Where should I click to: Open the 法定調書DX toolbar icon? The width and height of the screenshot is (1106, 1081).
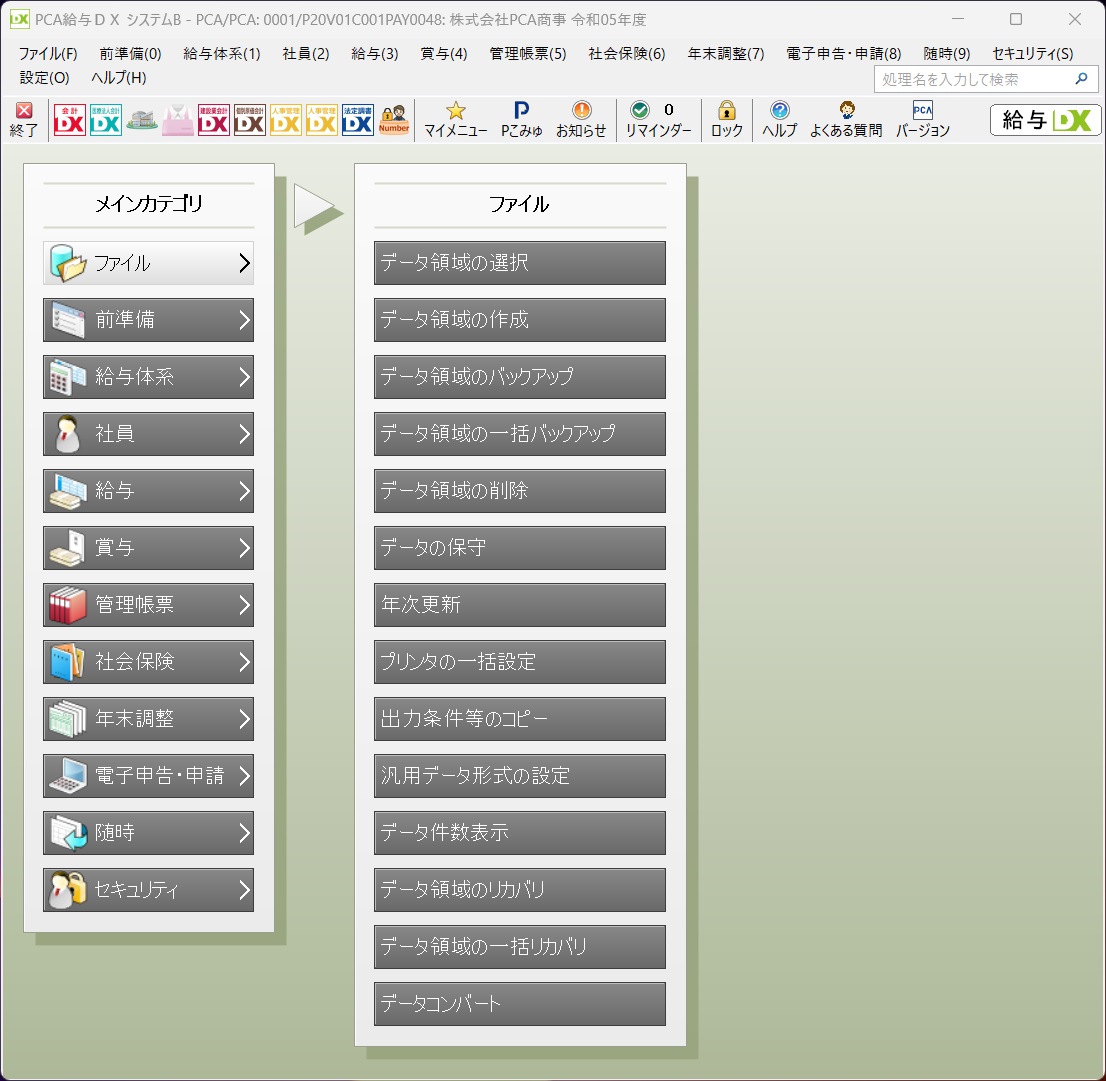(x=358, y=120)
